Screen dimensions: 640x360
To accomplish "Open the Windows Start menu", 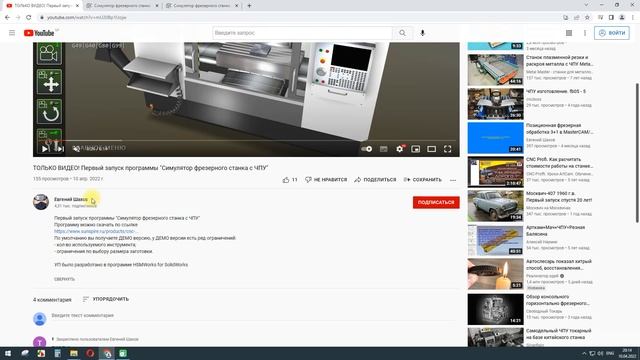I will point(8,353).
